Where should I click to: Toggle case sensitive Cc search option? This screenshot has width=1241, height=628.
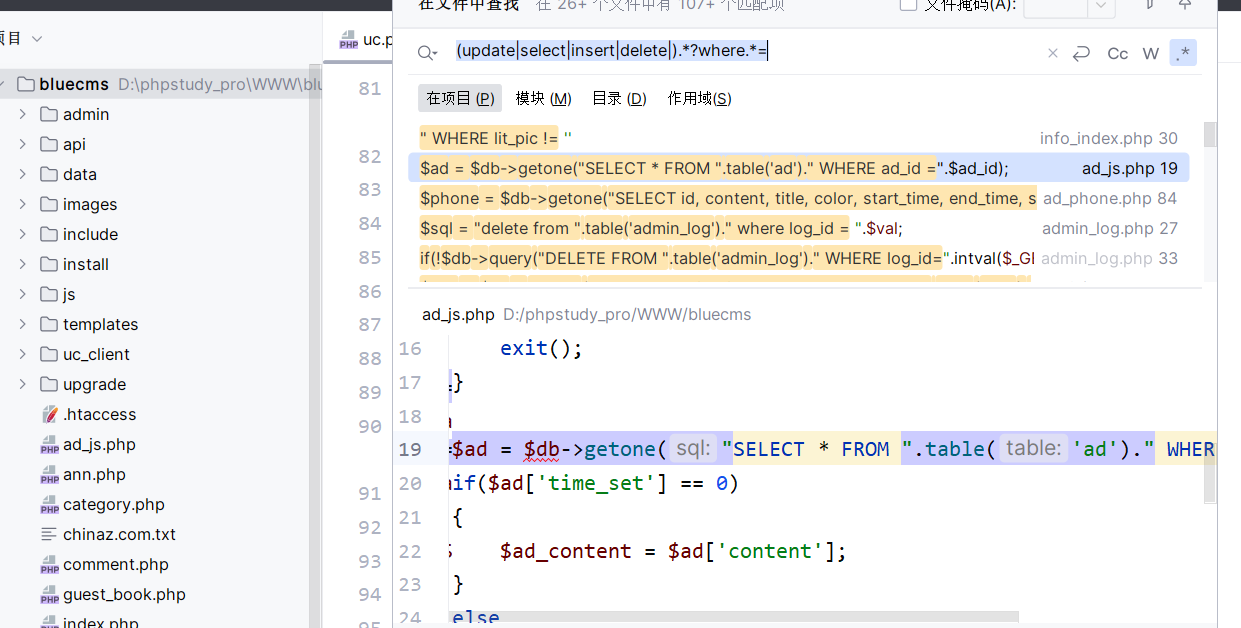point(1118,53)
